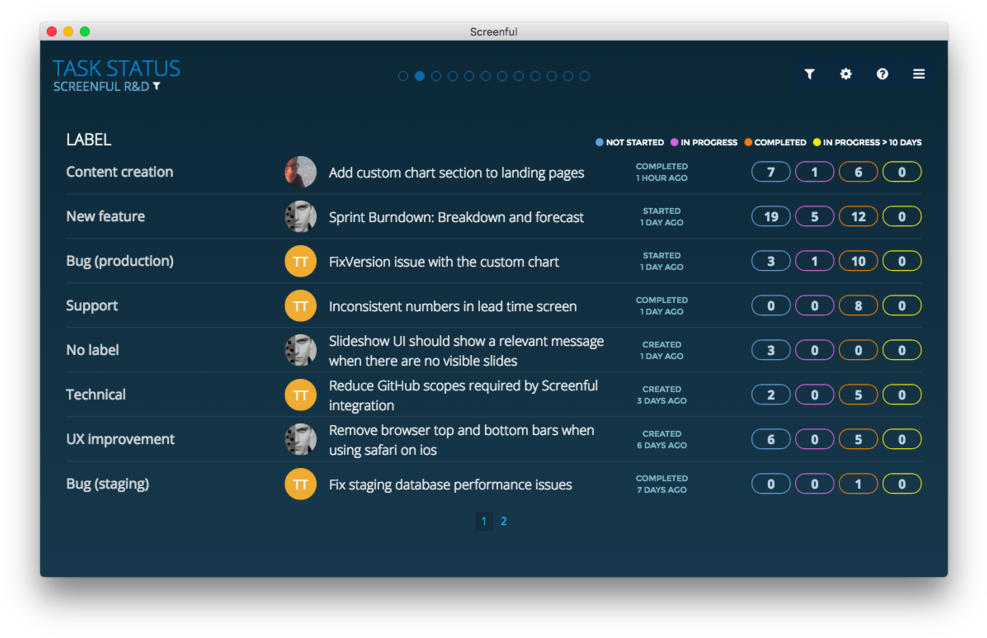Select the second carousel dot at top
The height and width of the screenshot is (638, 987).
pos(419,75)
